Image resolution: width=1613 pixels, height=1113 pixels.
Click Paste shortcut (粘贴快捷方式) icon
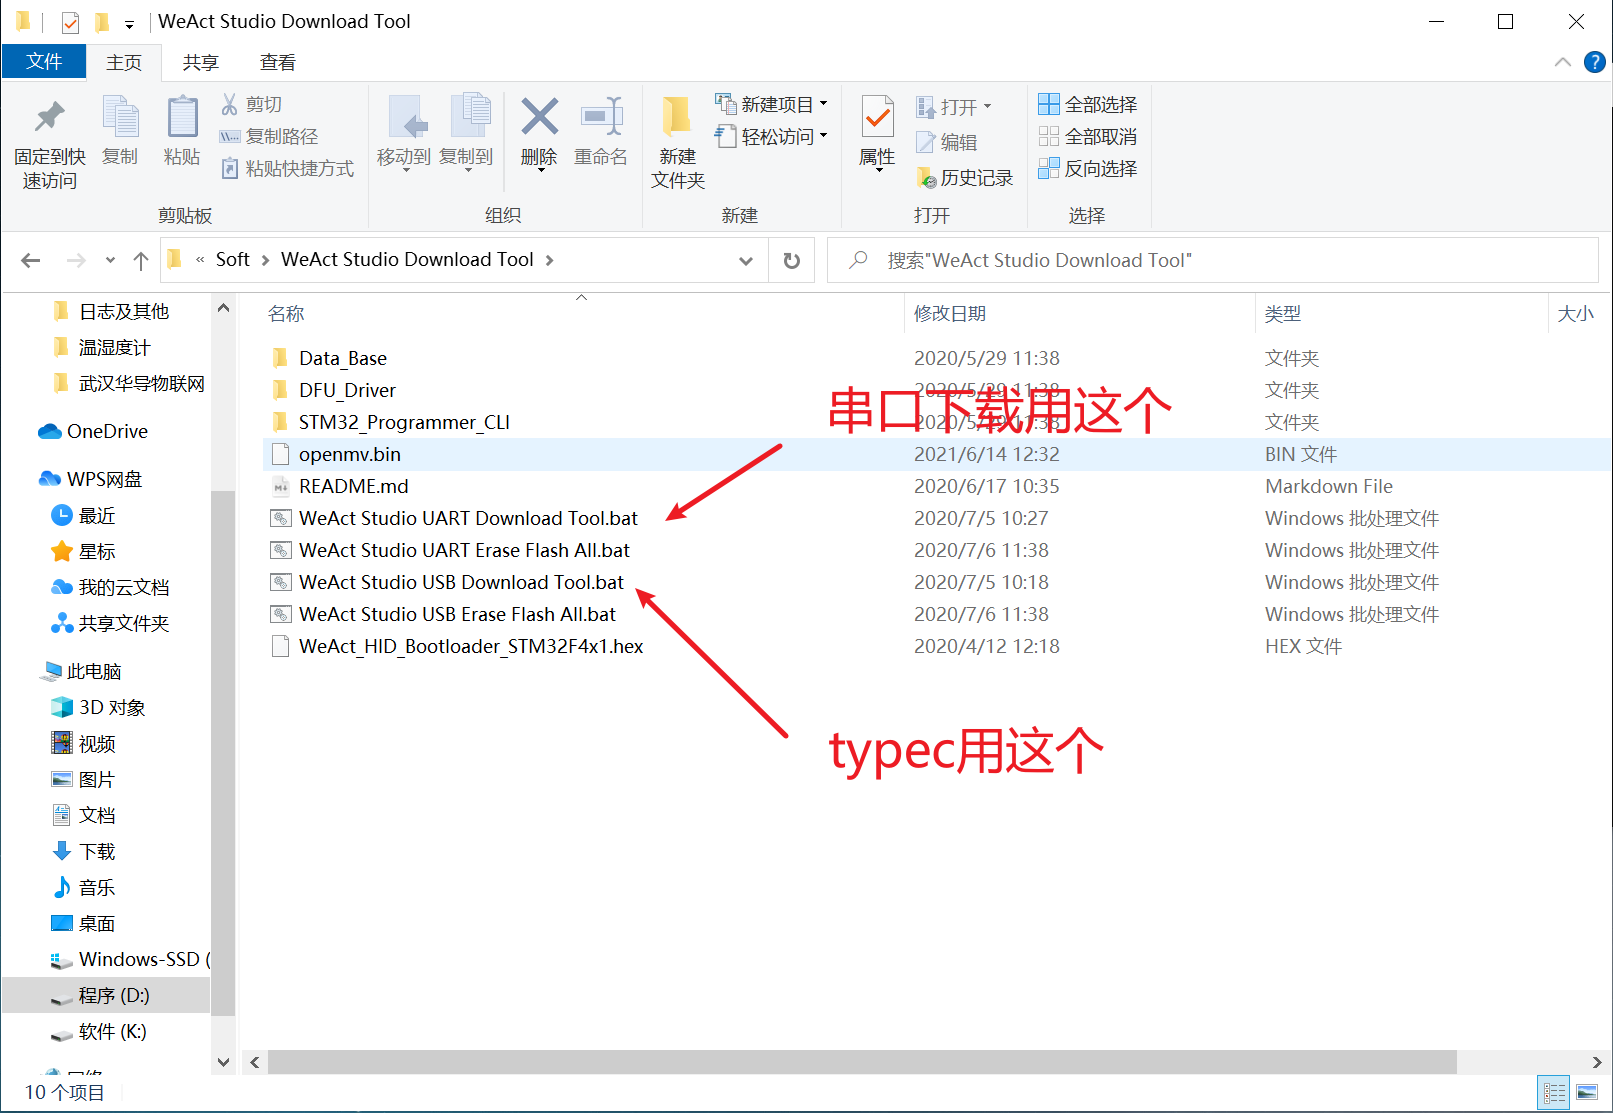tap(230, 168)
